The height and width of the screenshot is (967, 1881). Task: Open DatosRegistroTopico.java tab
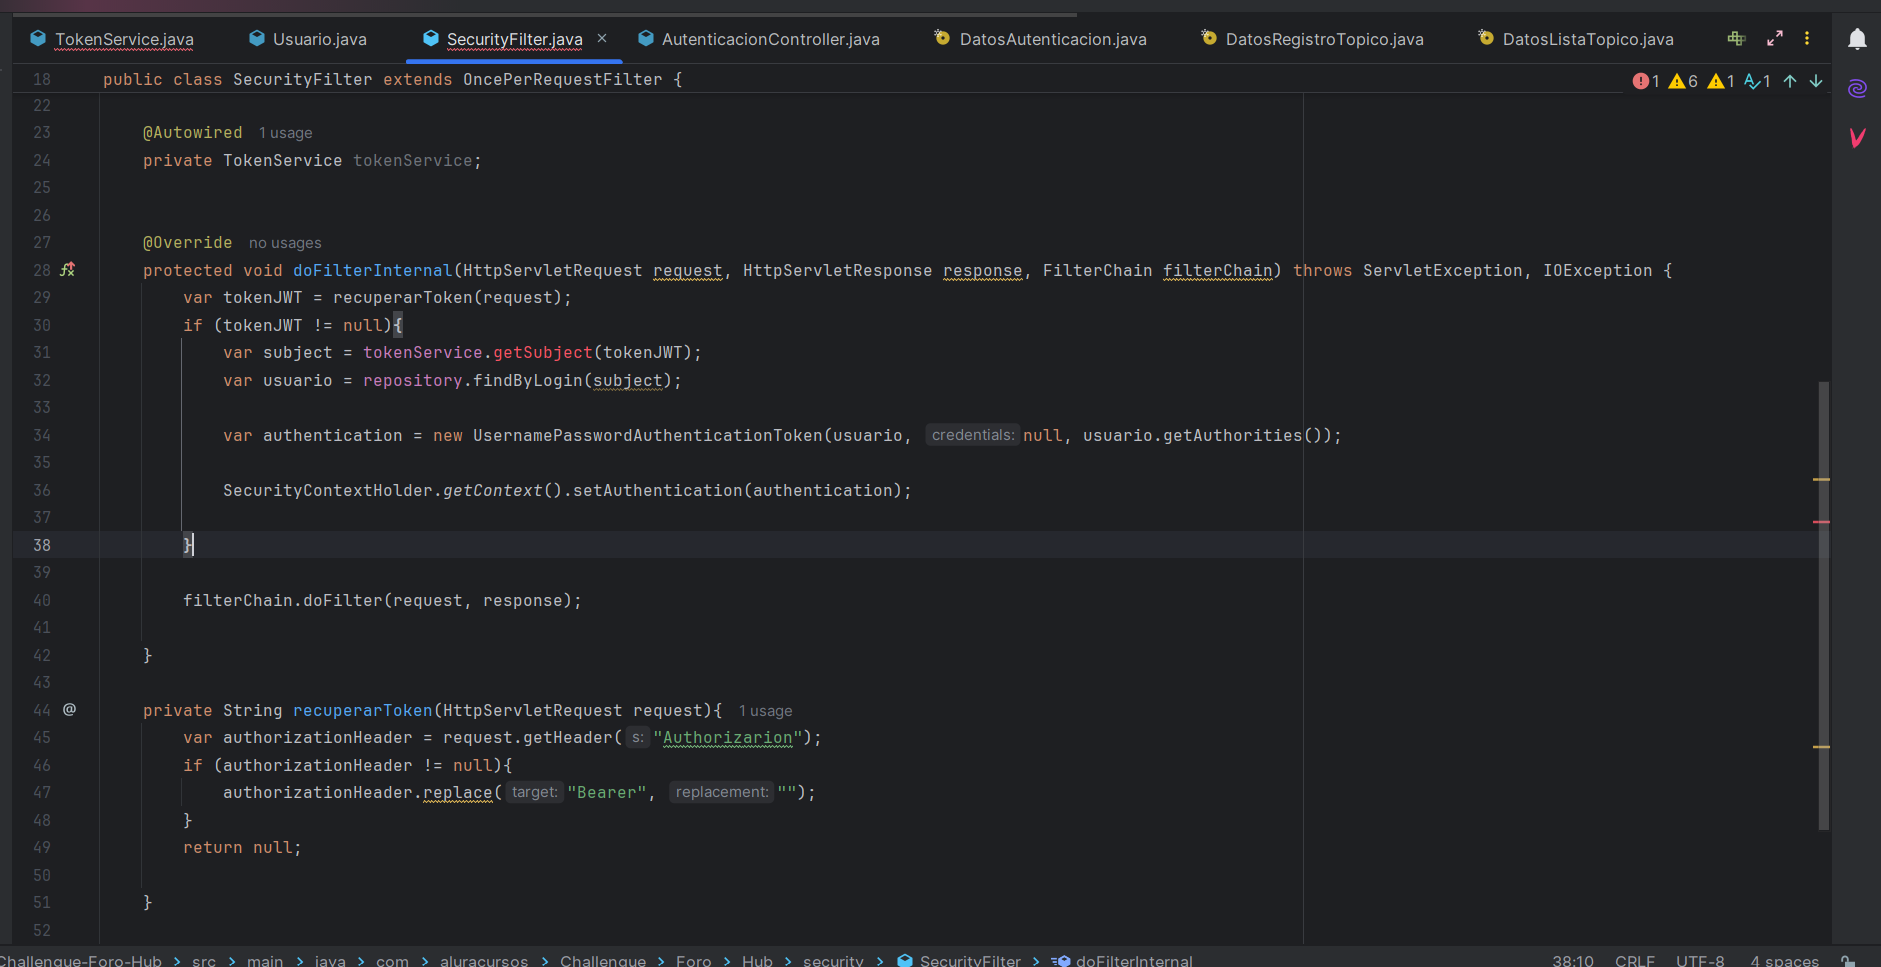point(1312,39)
